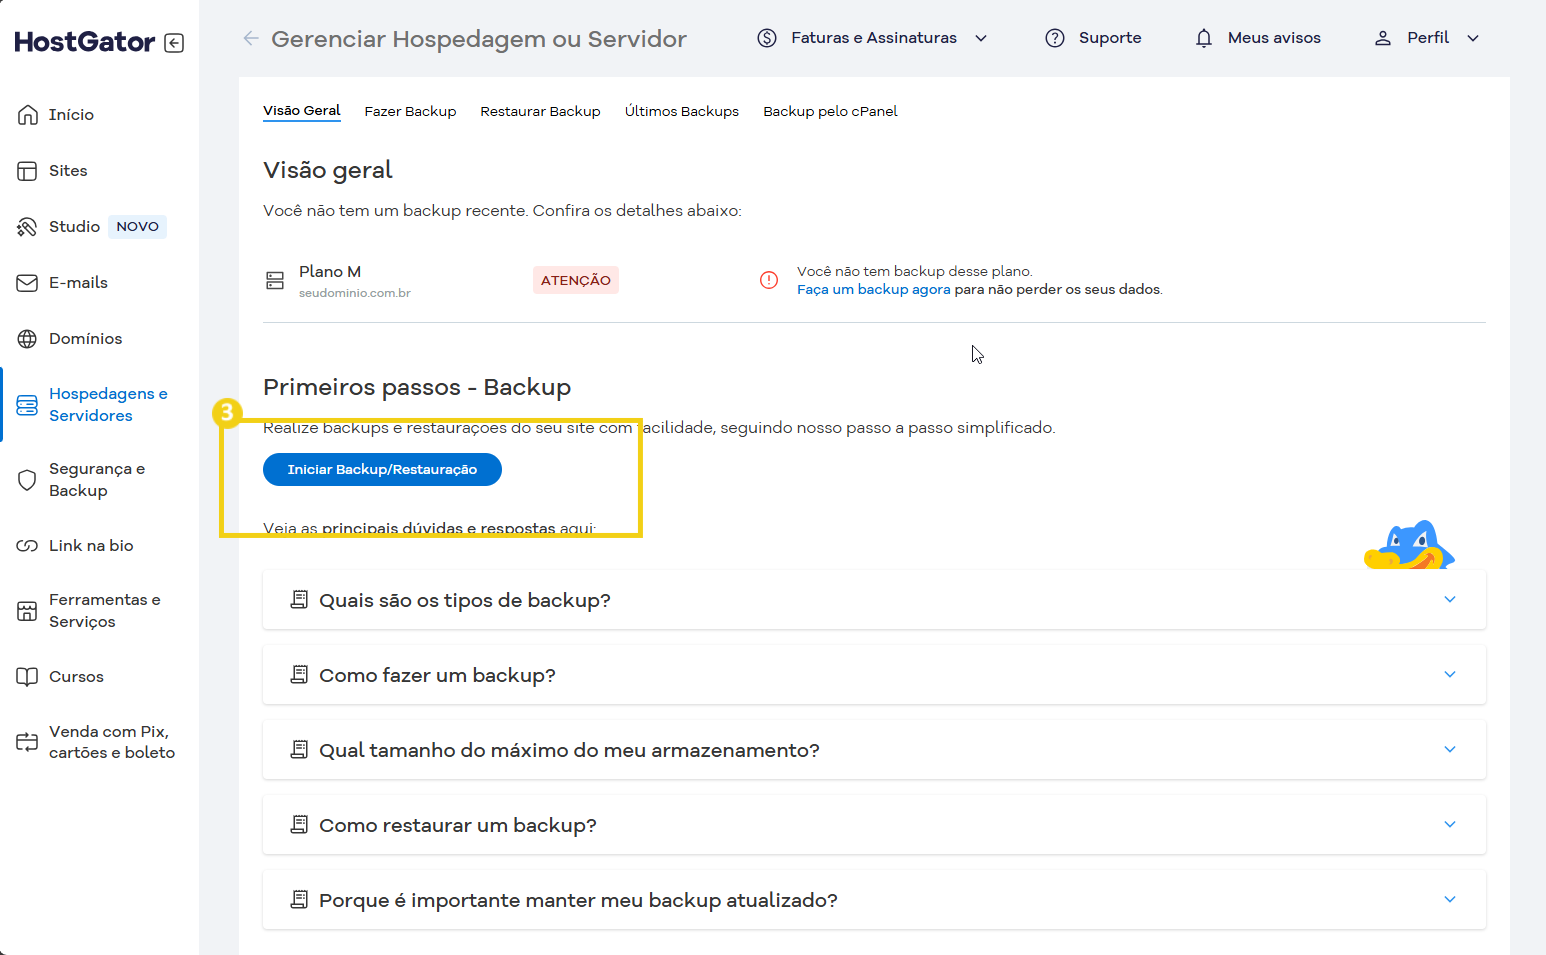Click the document icon beside Como fazer um backup

[299, 675]
